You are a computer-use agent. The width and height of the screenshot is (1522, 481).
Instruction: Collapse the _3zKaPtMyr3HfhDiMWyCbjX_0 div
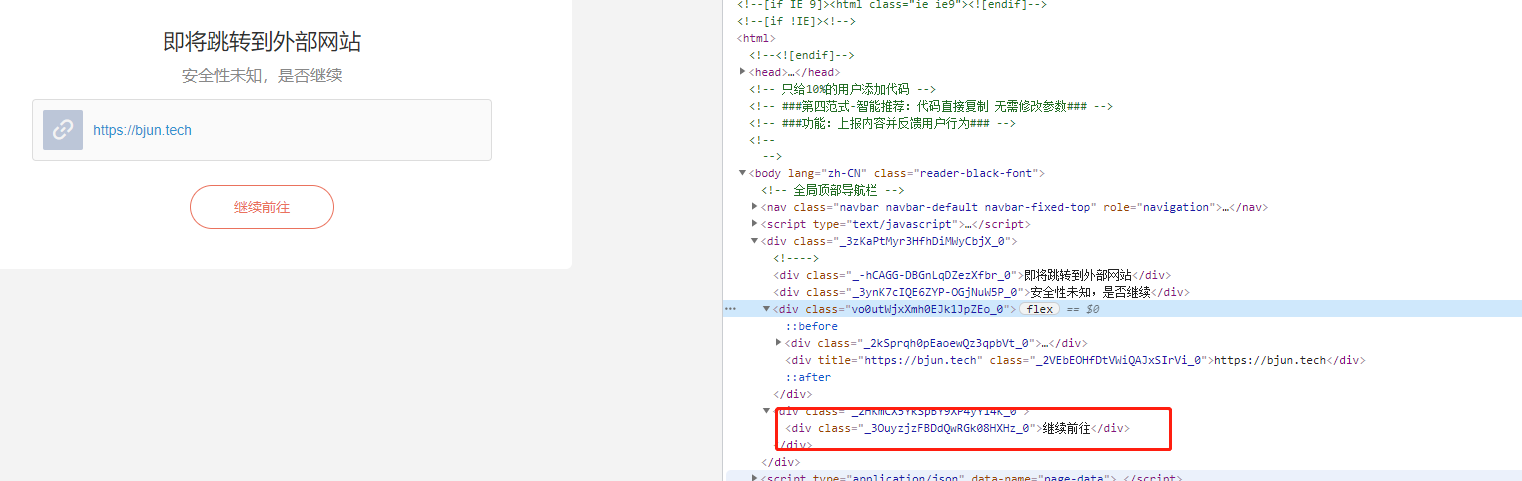pos(754,242)
